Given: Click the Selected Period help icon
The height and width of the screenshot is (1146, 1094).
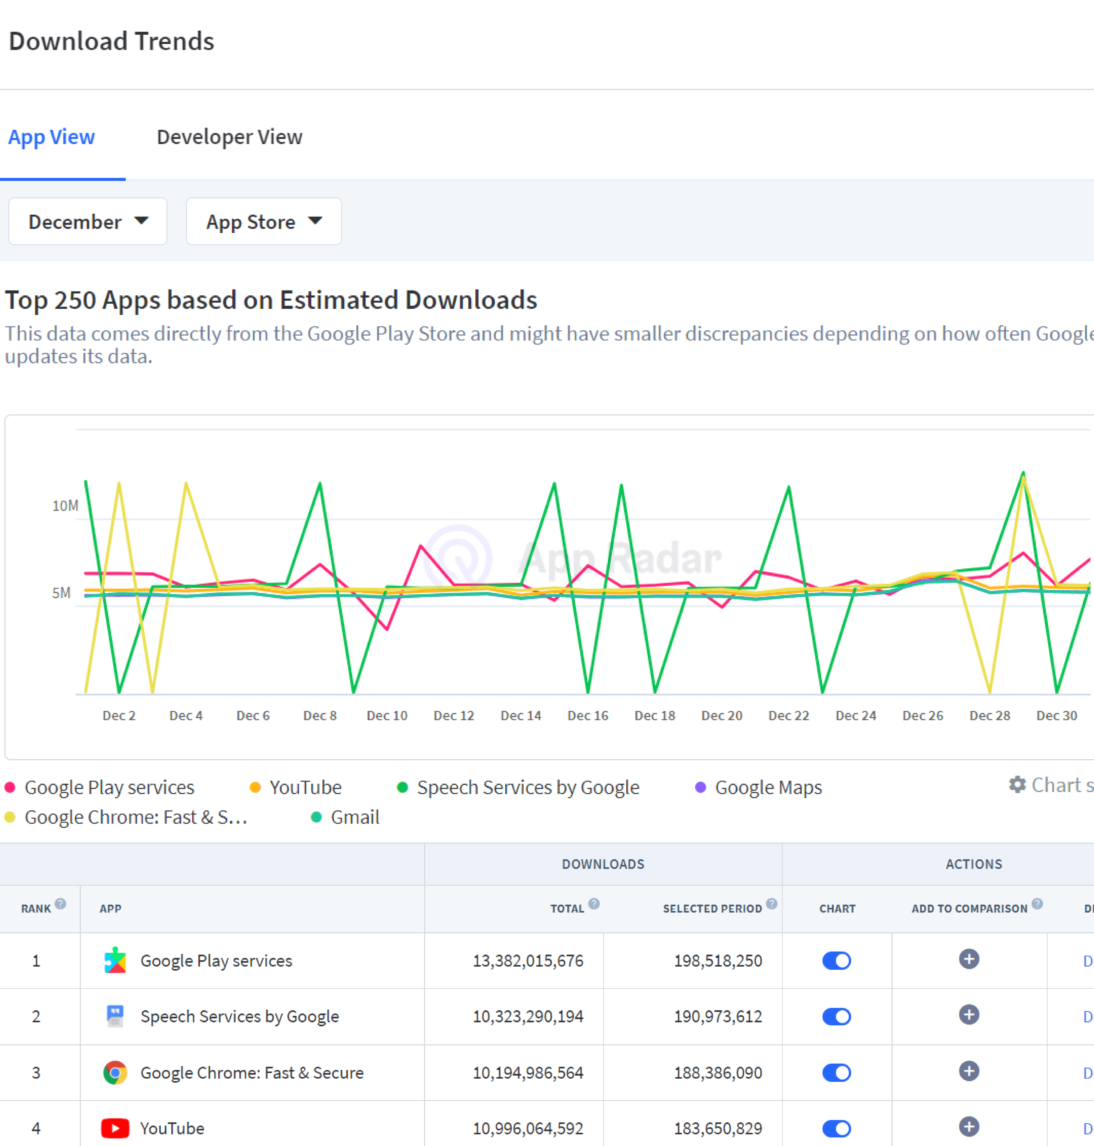Looking at the screenshot, I should (772, 904).
